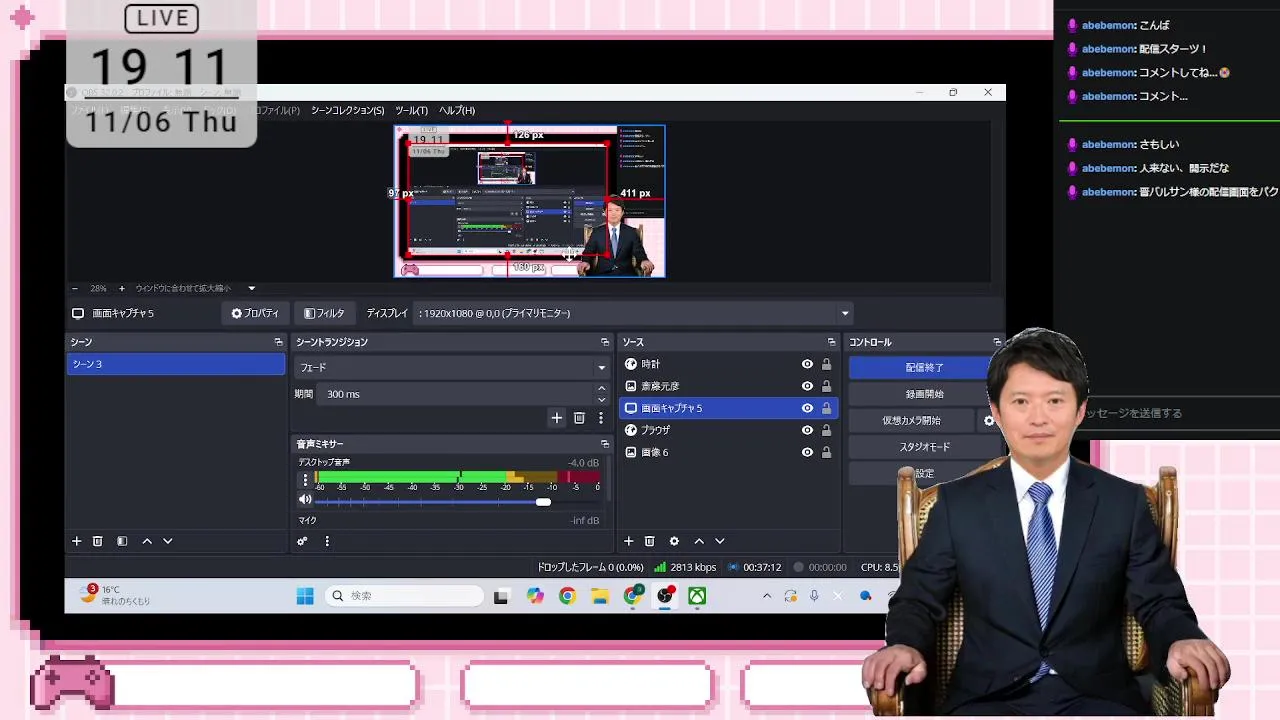The image size is (1280, 720).
Task: Open scene filters icon in Scenes dock
Action: [x=122, y=541]
